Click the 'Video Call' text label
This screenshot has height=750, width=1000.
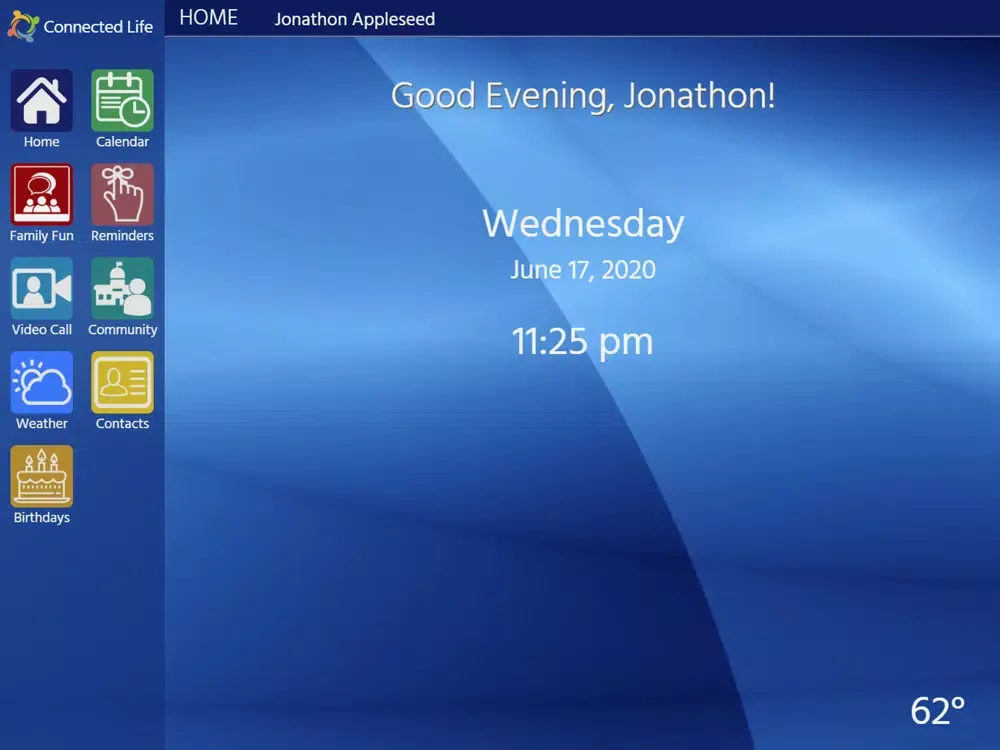[x=42, y=330]
